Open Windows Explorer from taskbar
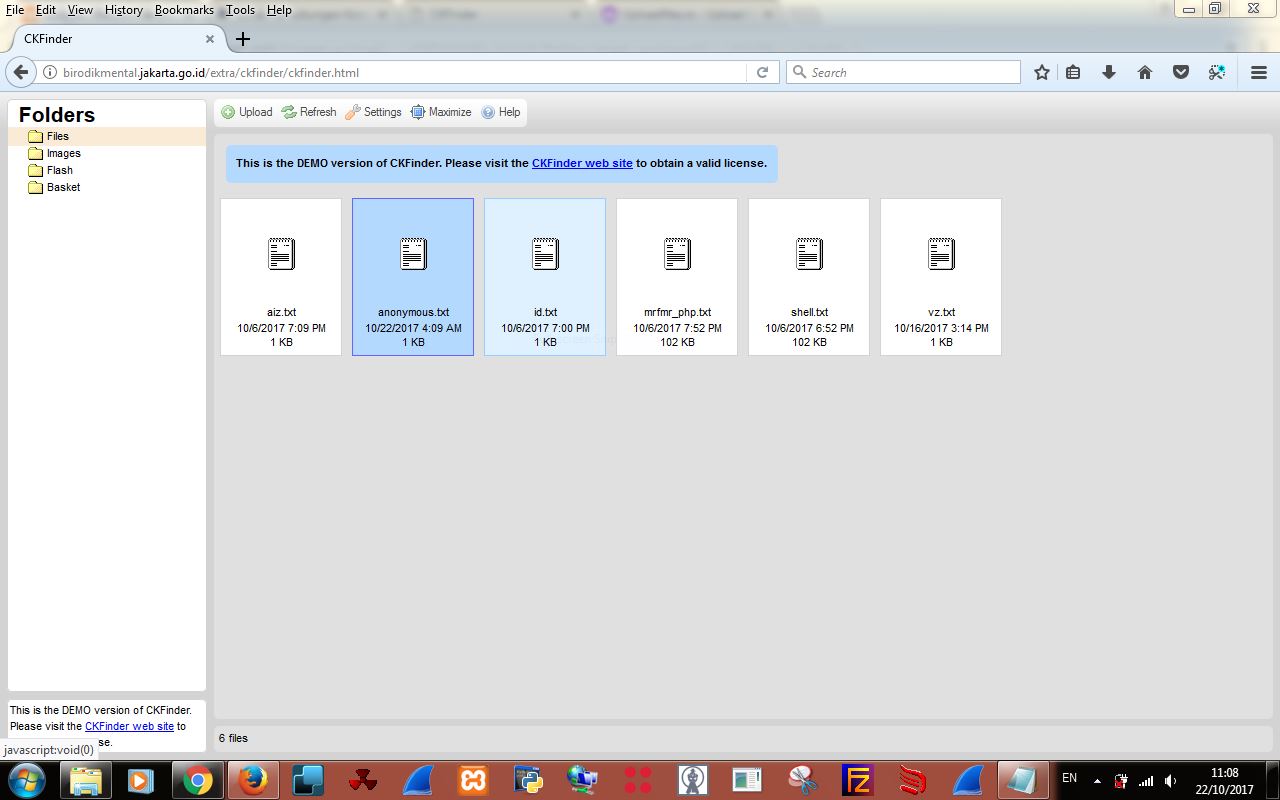This screenshot has width=1280, height=800. (x=86, y=779)
